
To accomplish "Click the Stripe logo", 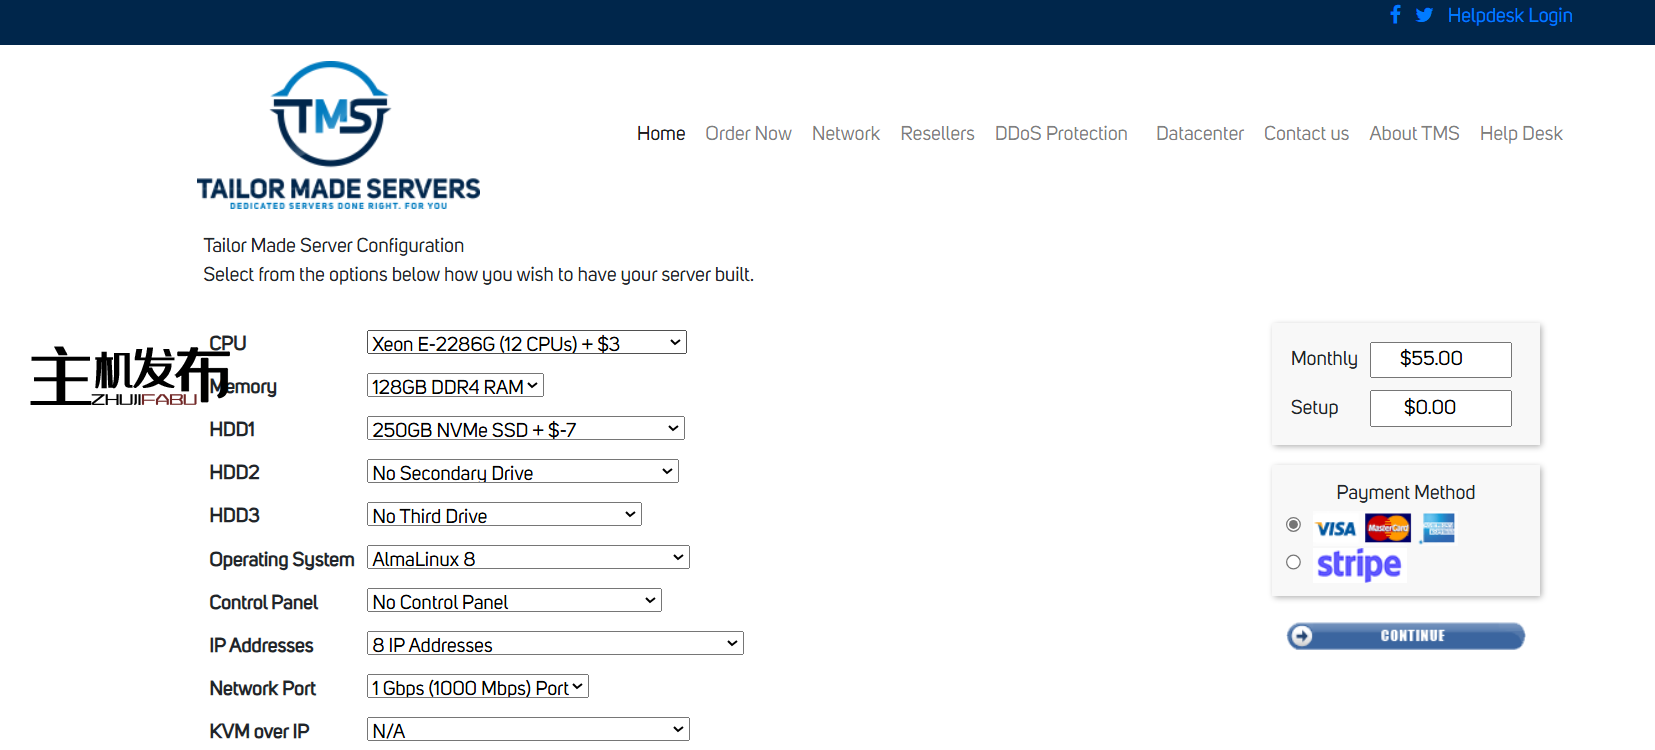I will pyautogui.click(x=1359, y=564).
